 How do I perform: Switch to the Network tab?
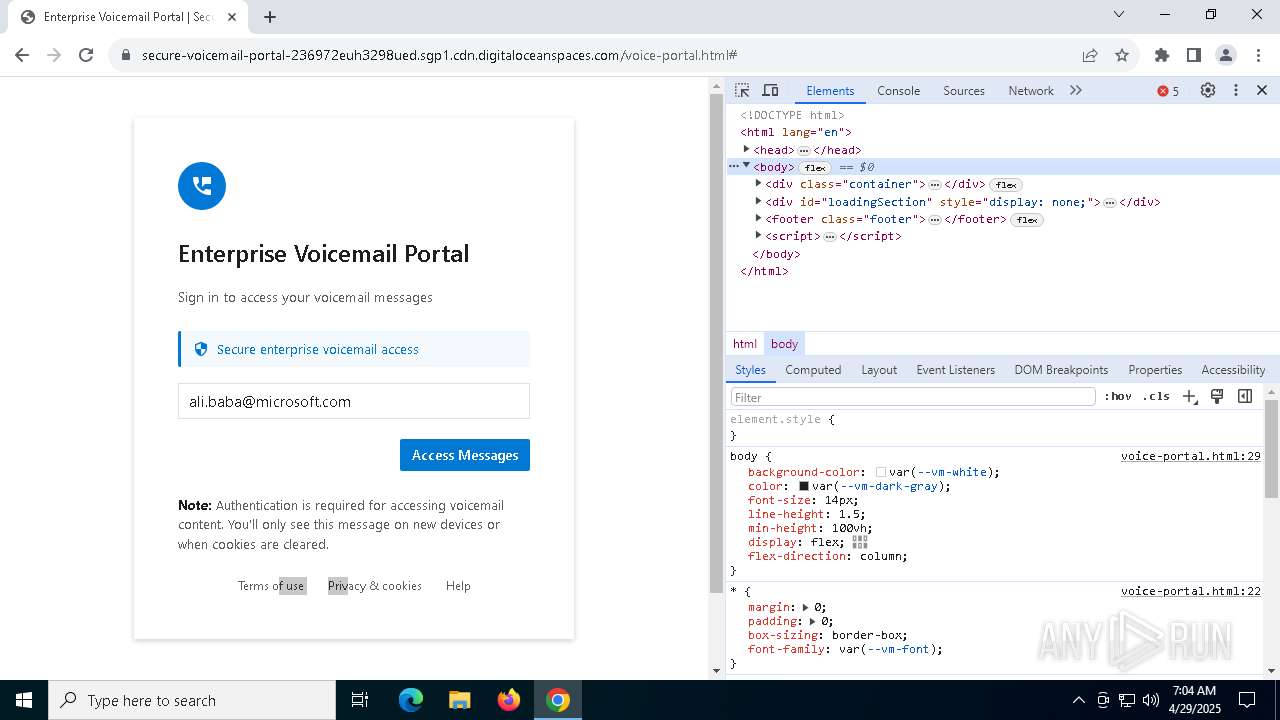(1030, 90)
